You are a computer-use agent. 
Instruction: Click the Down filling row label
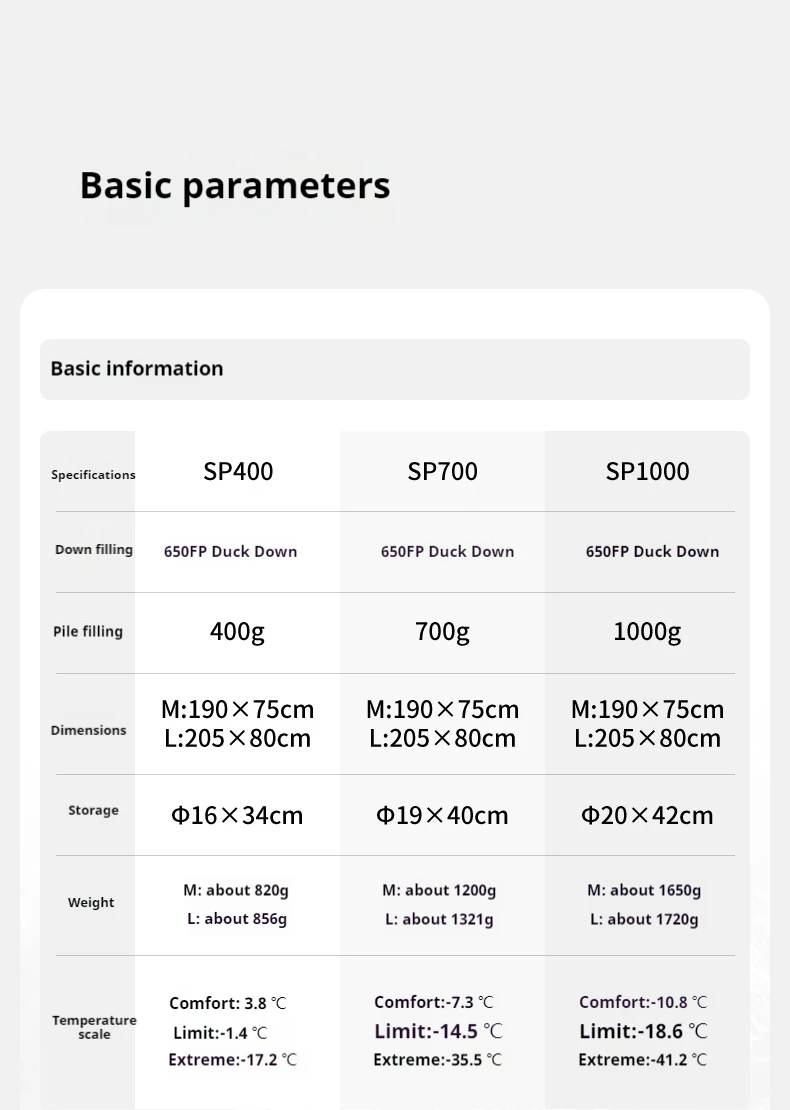tap(94, 549)
